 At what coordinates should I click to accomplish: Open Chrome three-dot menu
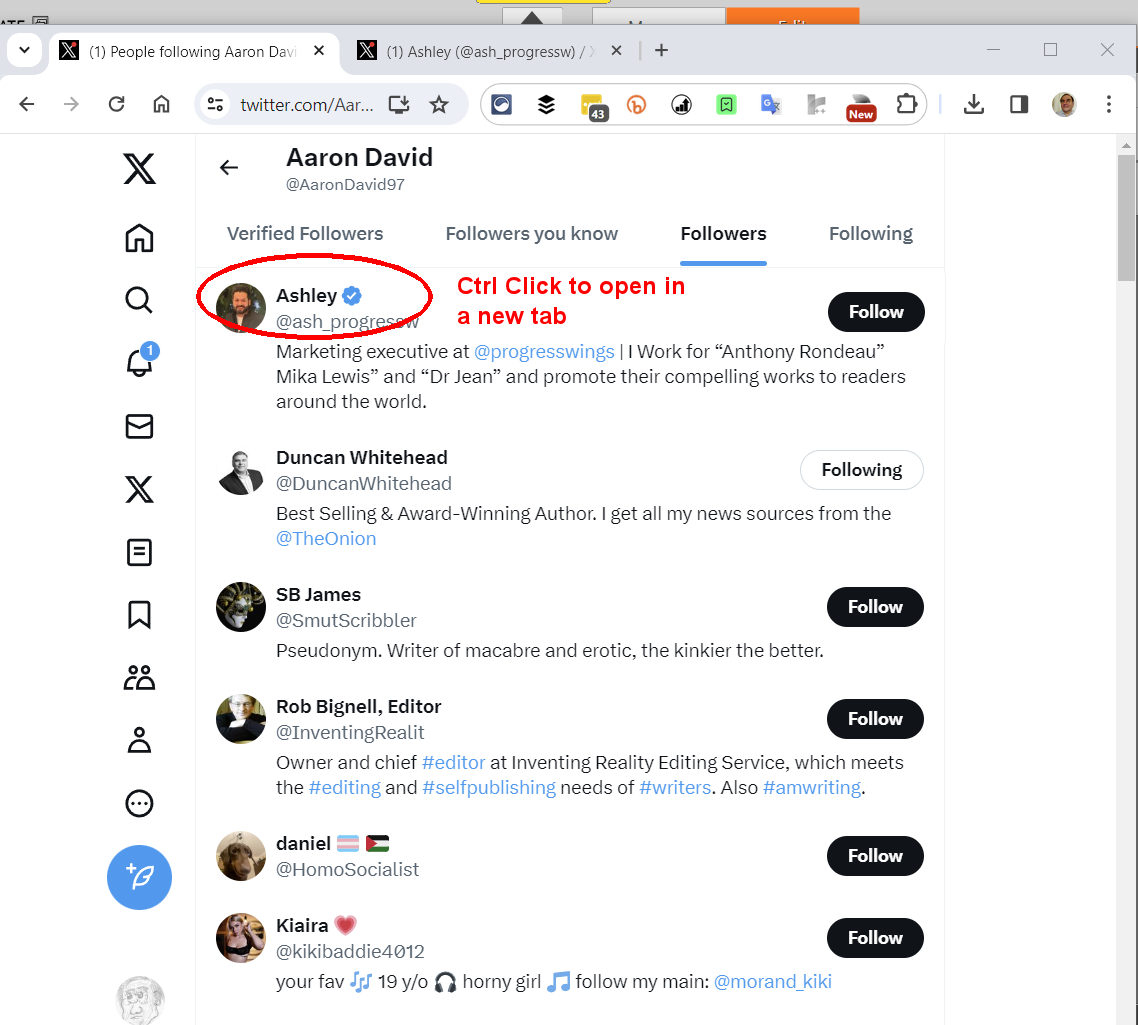coord(1108,104)
